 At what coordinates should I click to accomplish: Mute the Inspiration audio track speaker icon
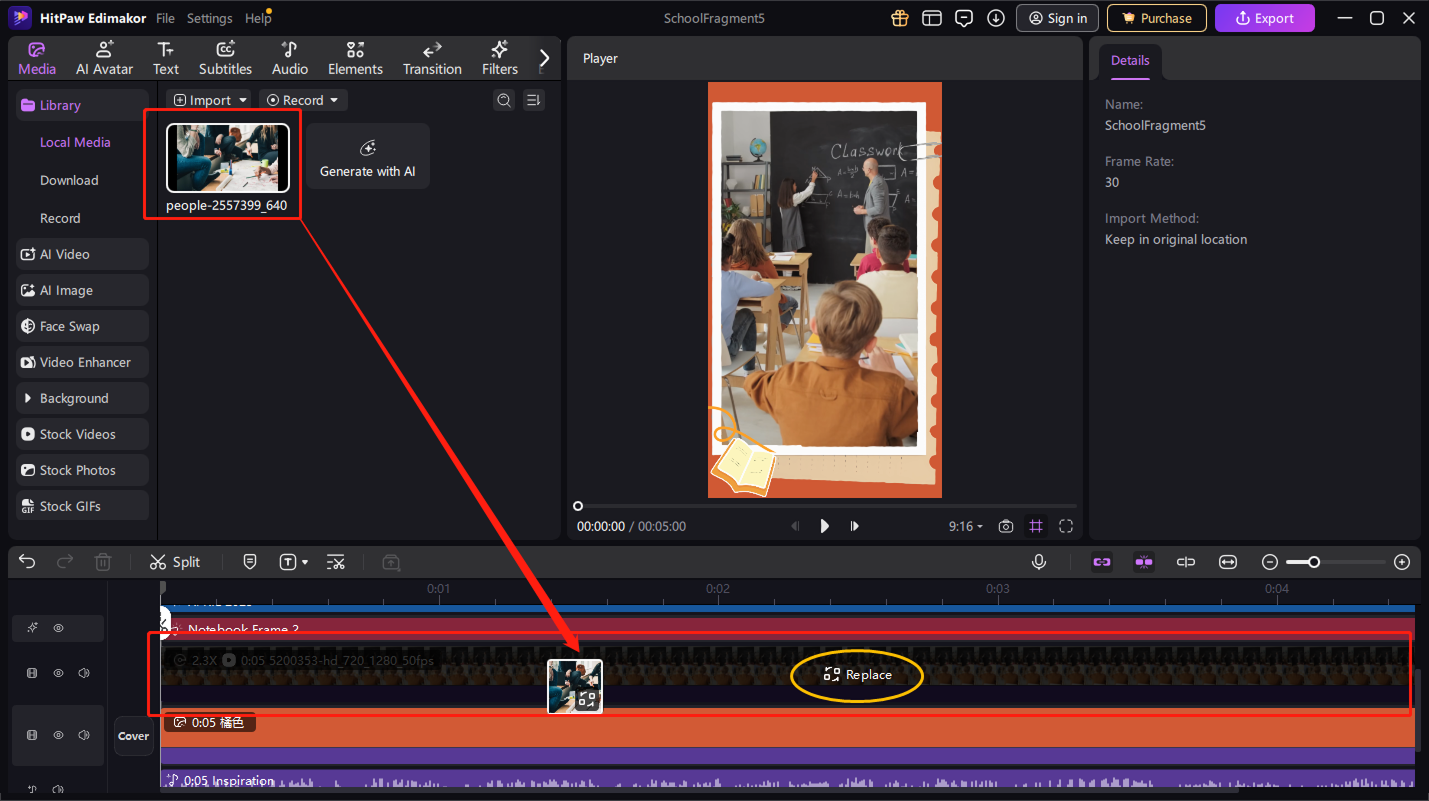click(x=56, y=788)
